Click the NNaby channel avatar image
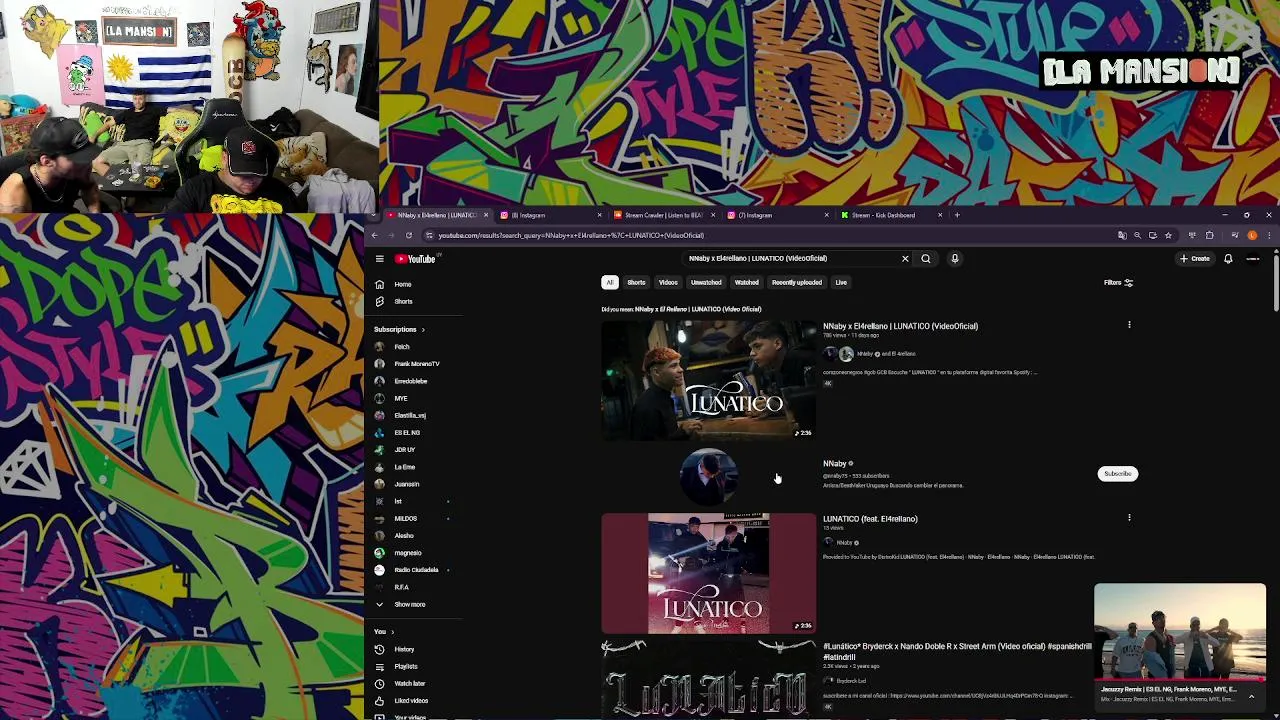Screen dimensions: 1280x720 pos(709,476)
